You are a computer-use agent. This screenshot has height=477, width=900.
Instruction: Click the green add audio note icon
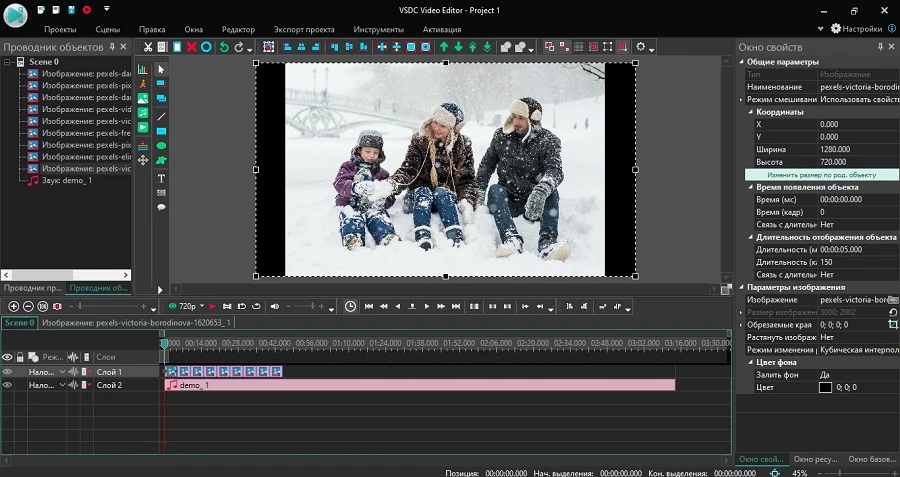(x=142, y=113)
